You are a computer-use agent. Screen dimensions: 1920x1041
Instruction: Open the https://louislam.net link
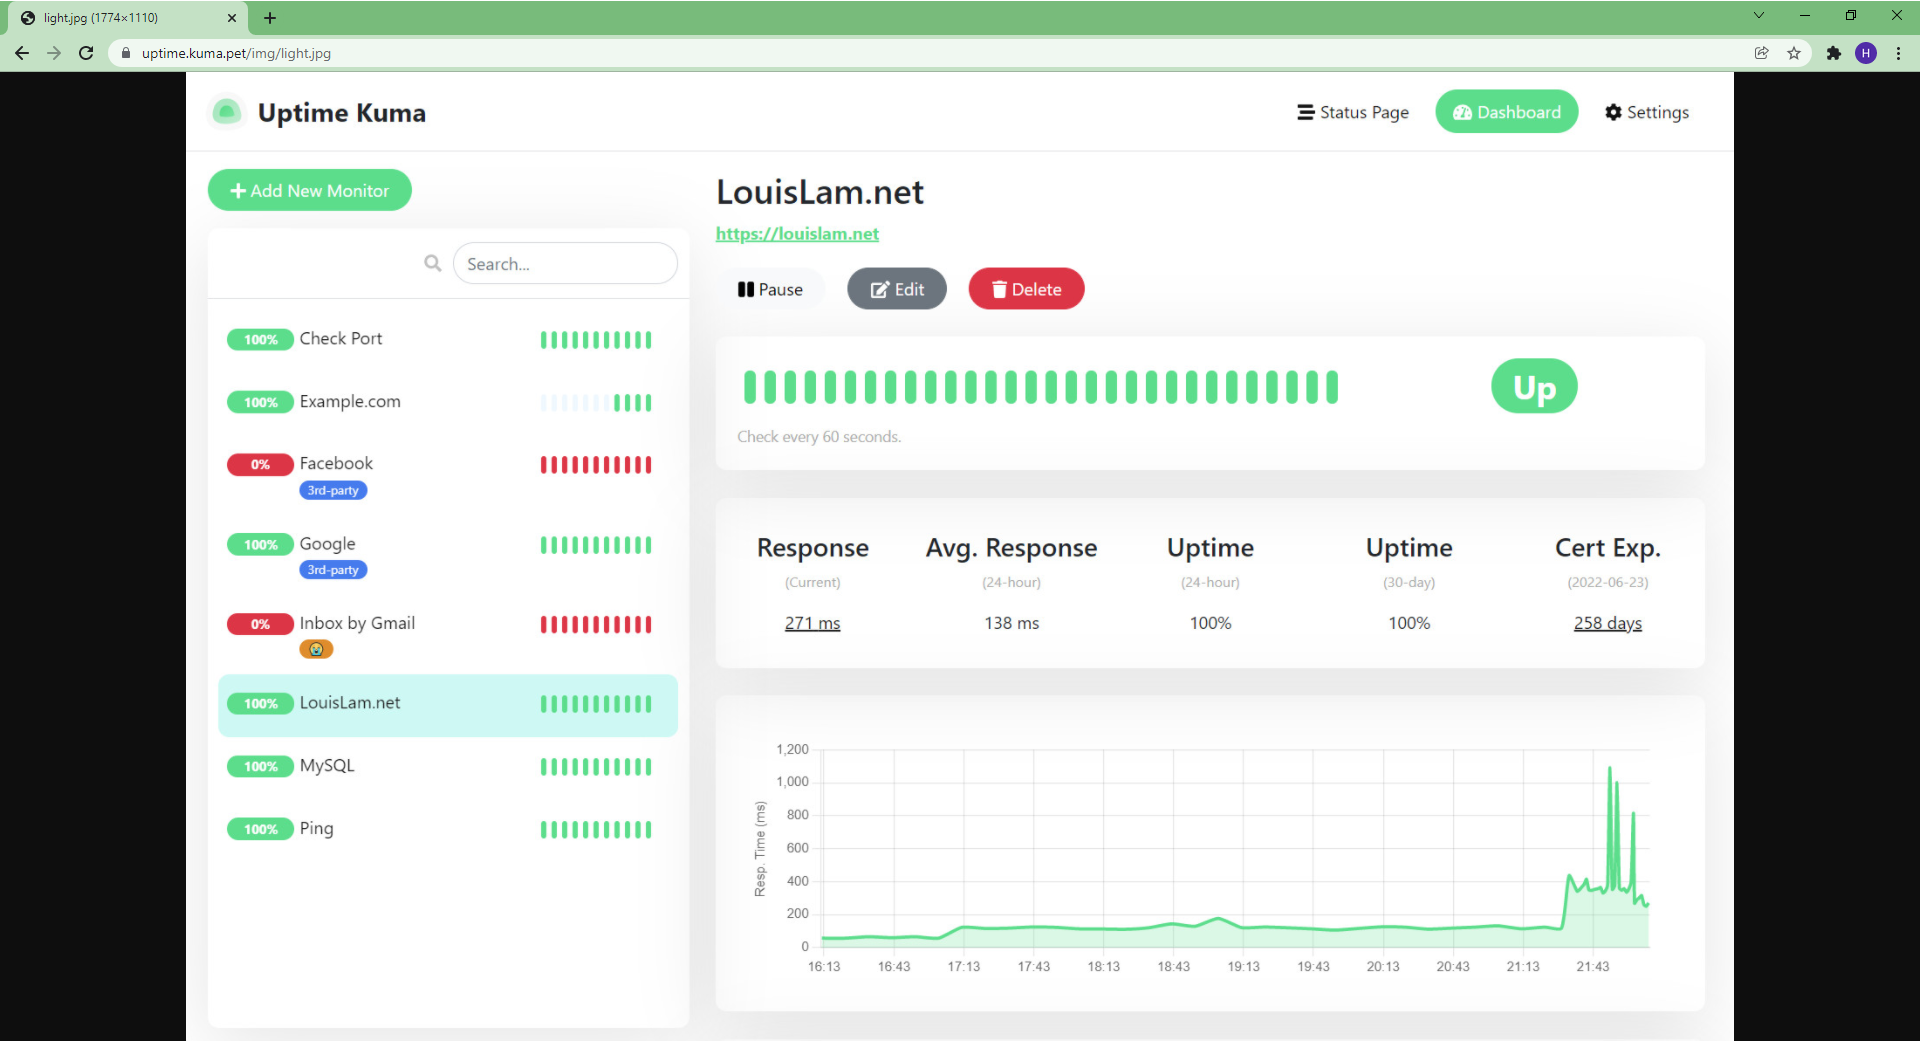click(x=797, y=233)
